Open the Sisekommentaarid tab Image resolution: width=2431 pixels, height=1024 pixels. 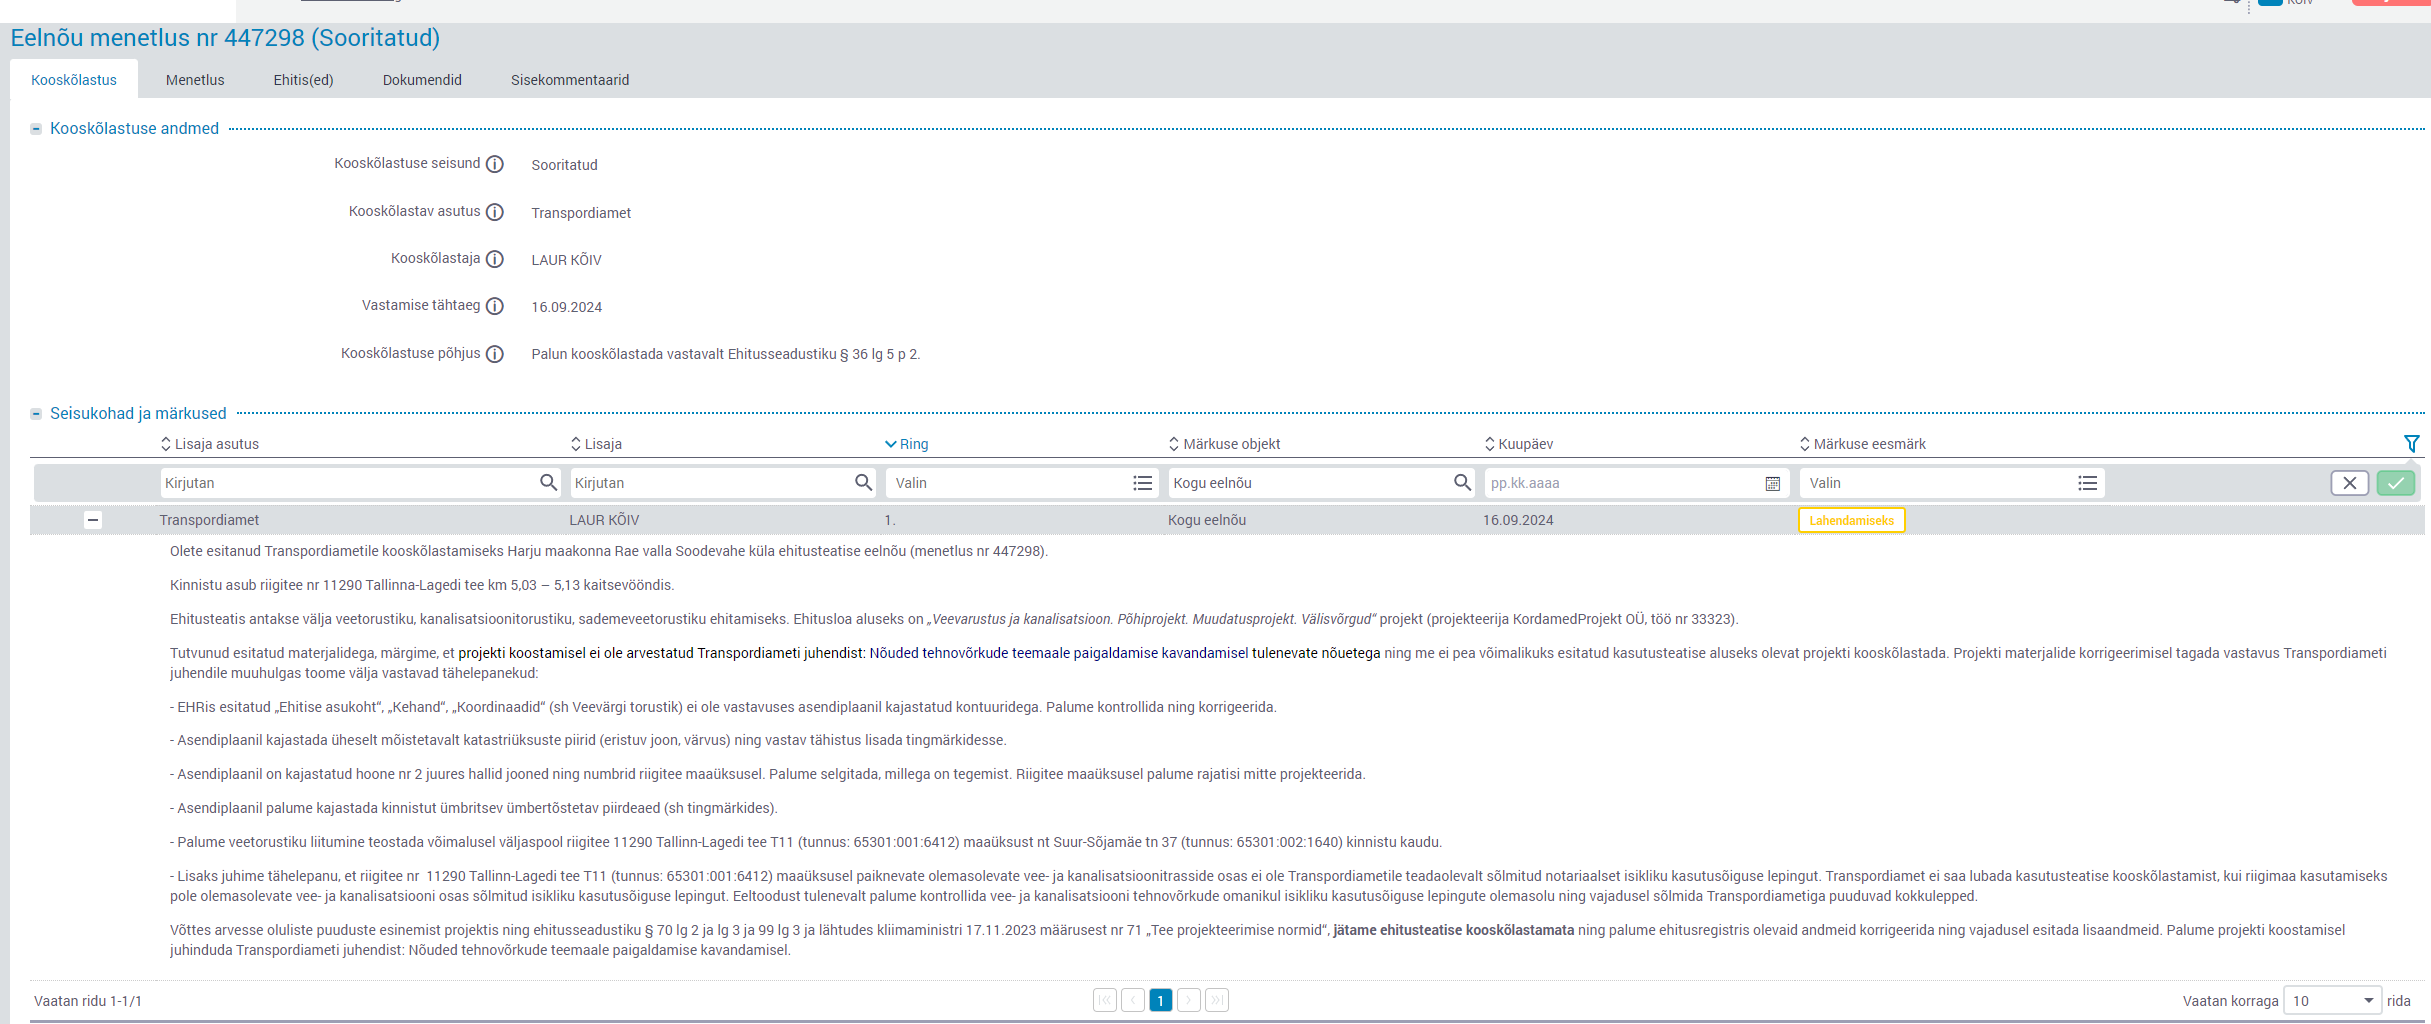click(570, 80)
